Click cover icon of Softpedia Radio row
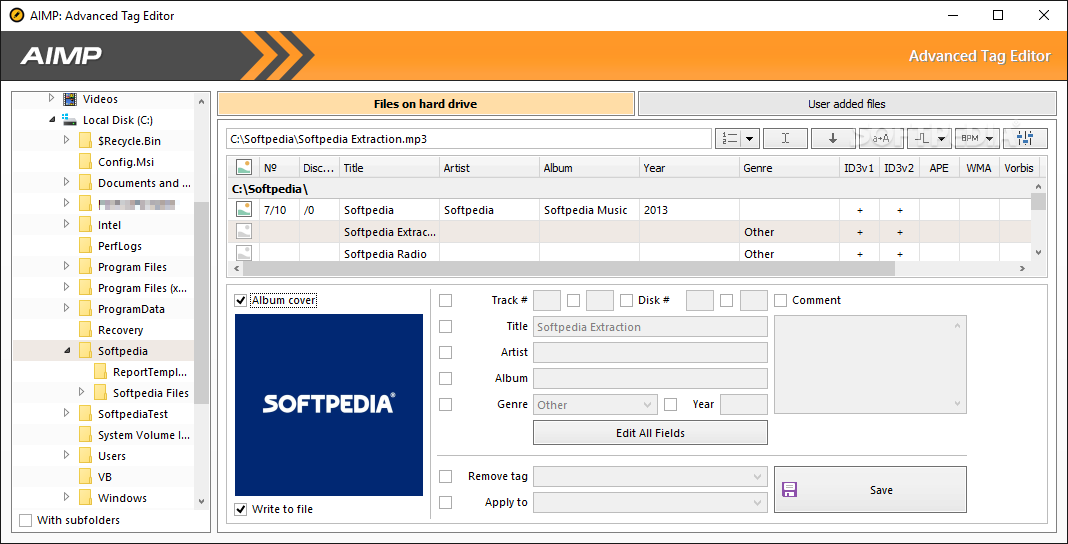 pyautogui.click(x=244, y=253)
